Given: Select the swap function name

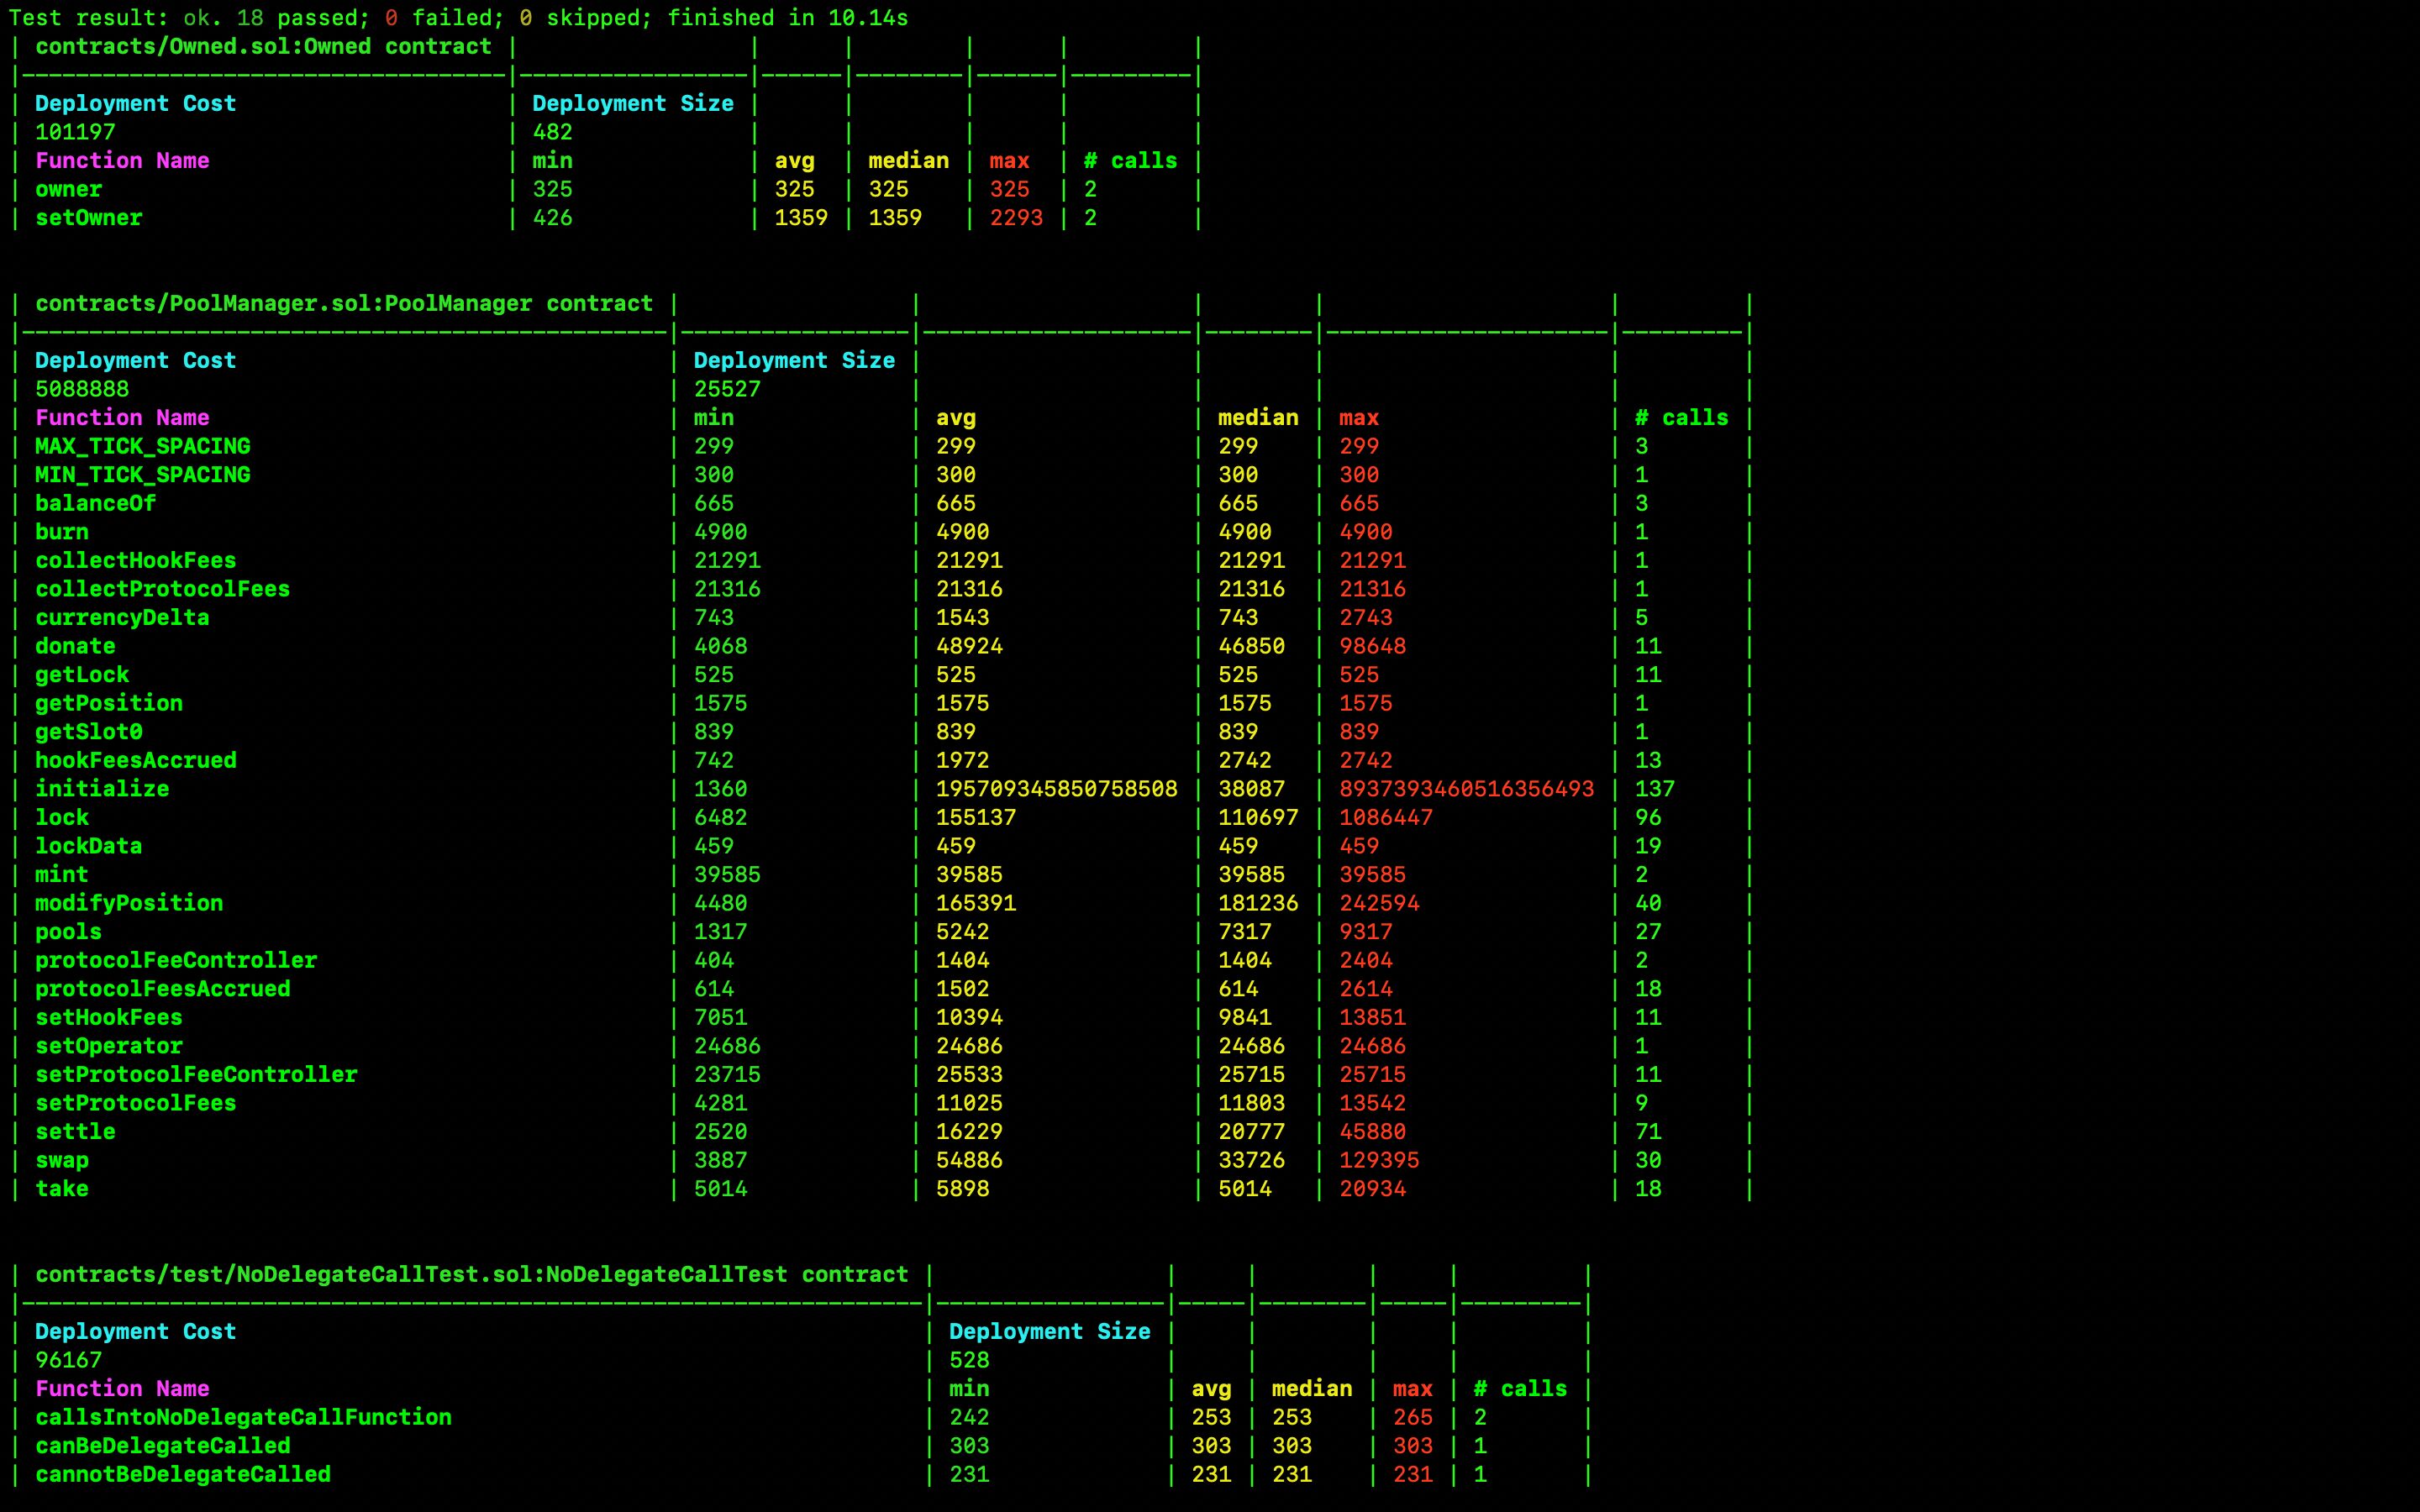Looking at the screenshot, I should (x=61, y=1160).
